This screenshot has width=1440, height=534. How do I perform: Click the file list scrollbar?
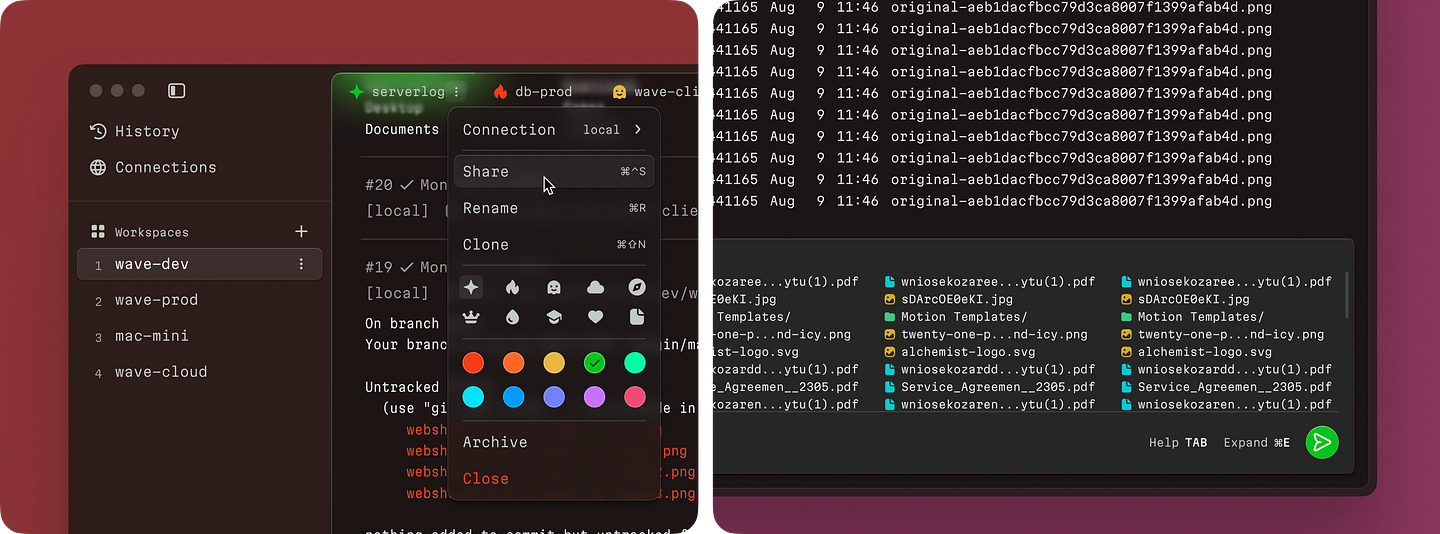pyautogui.click(x=1347, y=295)
